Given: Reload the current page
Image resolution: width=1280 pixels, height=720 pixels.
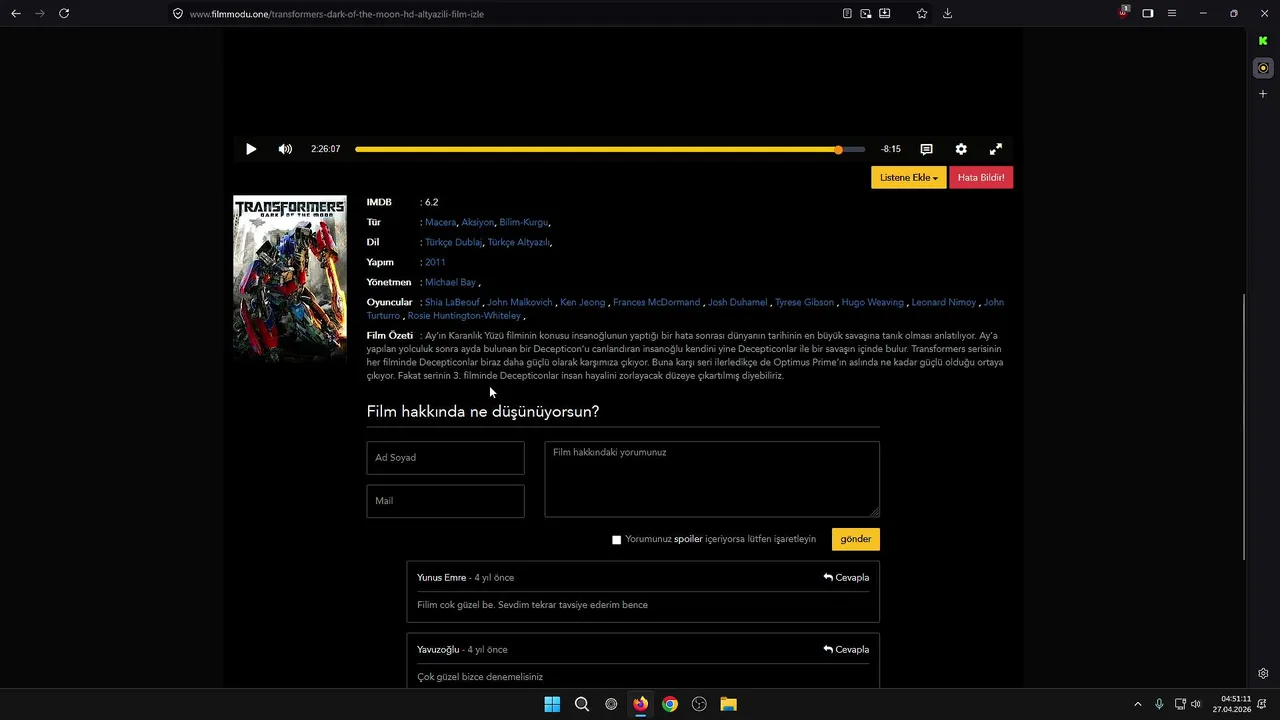Looking at the screenshot, I should (x=64, y=13).
